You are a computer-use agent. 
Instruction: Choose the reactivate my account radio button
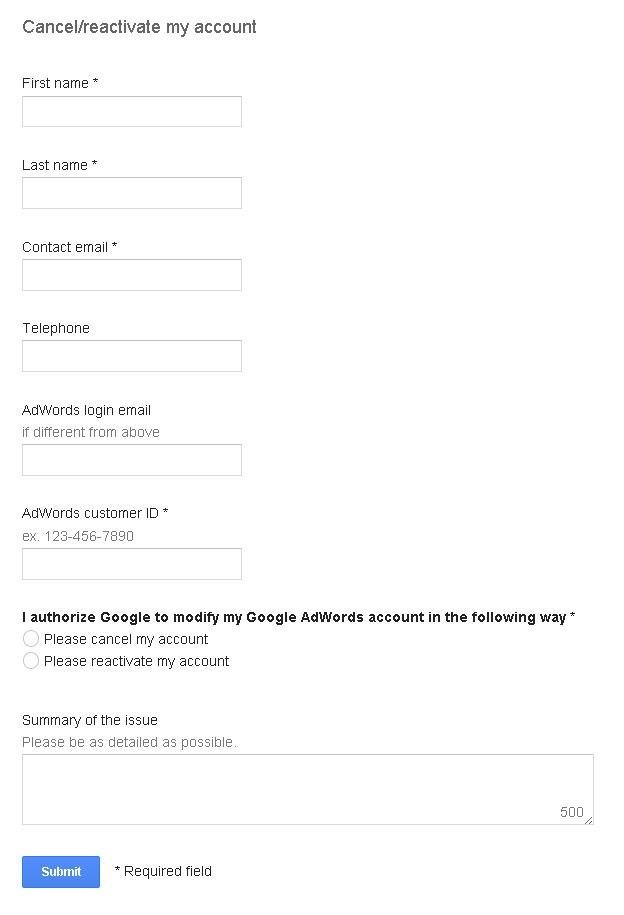click(x=31, y=661)
